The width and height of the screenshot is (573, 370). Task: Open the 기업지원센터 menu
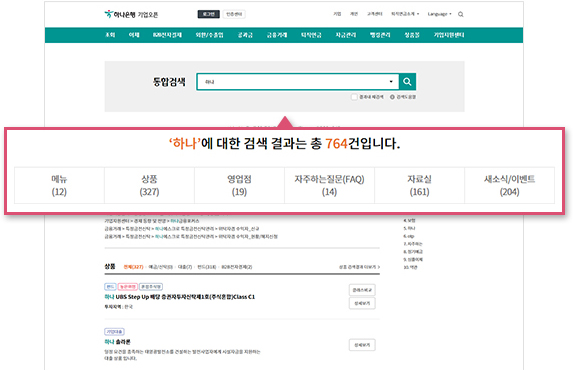coord(449,35)
